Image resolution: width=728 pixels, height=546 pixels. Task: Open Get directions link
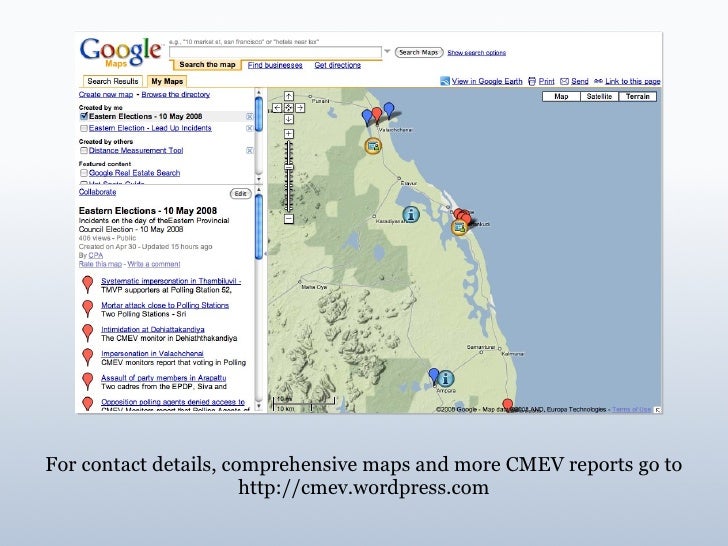[338, 65]
